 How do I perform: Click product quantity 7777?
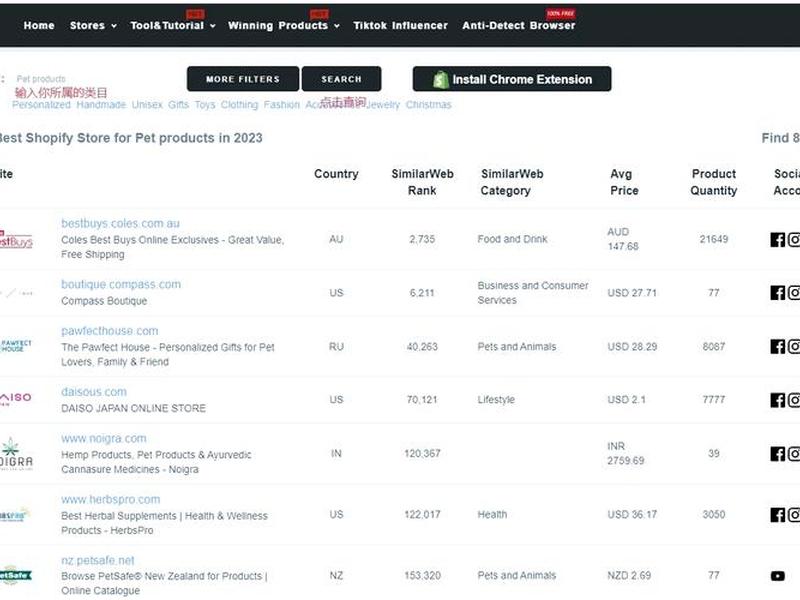(714, 399)
